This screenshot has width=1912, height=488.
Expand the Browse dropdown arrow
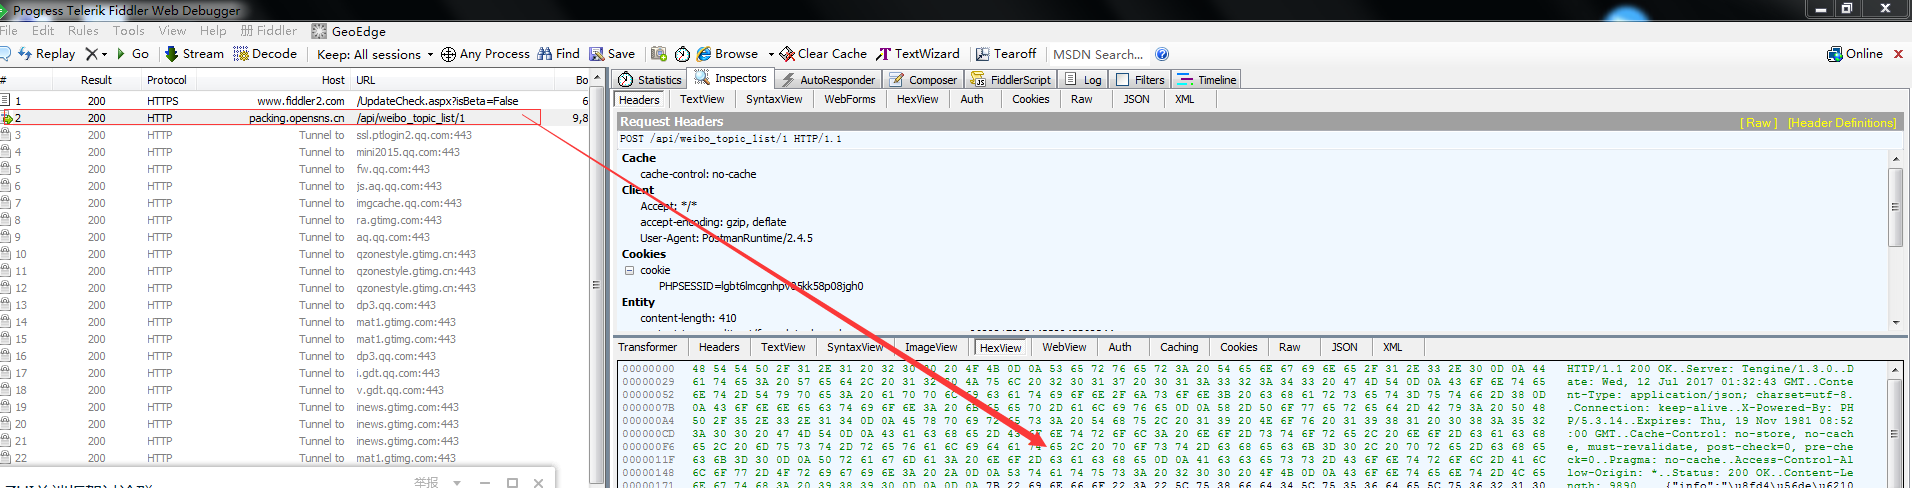[771, 55]
